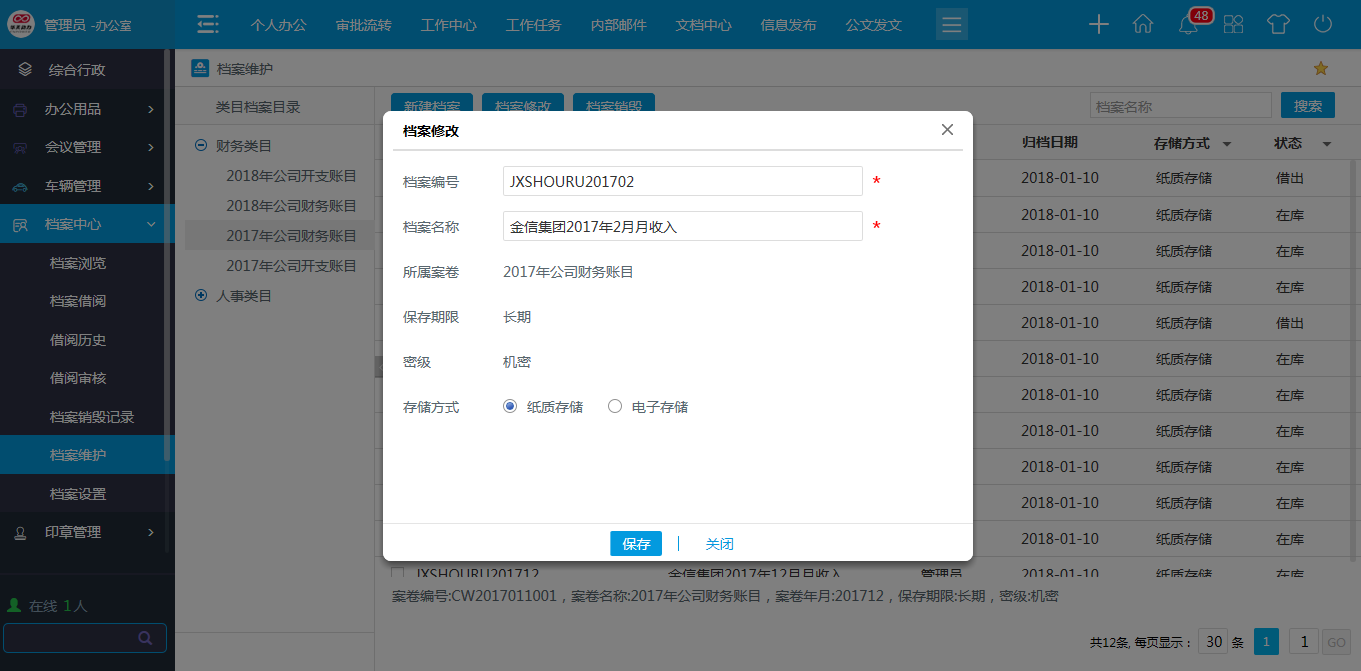Click the home icon in top bar
Image resolution: width=1361 pixels, height=671 pixels.
pyautogui.click(x=1143, y=24)
